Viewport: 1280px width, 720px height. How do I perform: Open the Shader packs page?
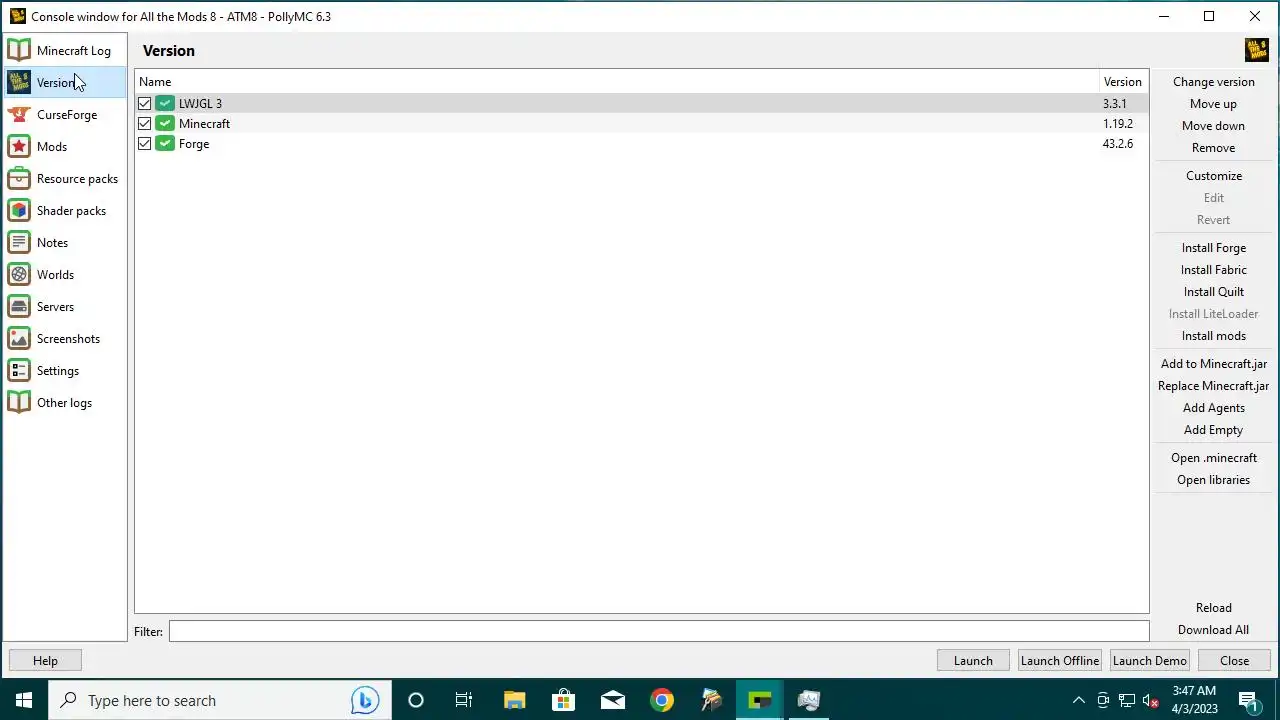(65, 211)
